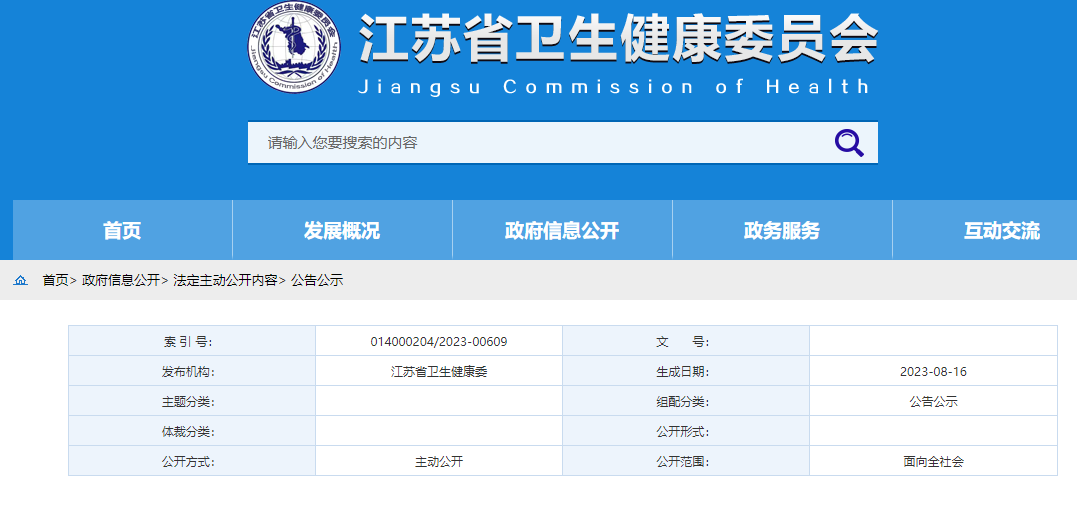Click the 面向全社会 scope cell
The image size is (1077, 513).
(x=932, y=462)
